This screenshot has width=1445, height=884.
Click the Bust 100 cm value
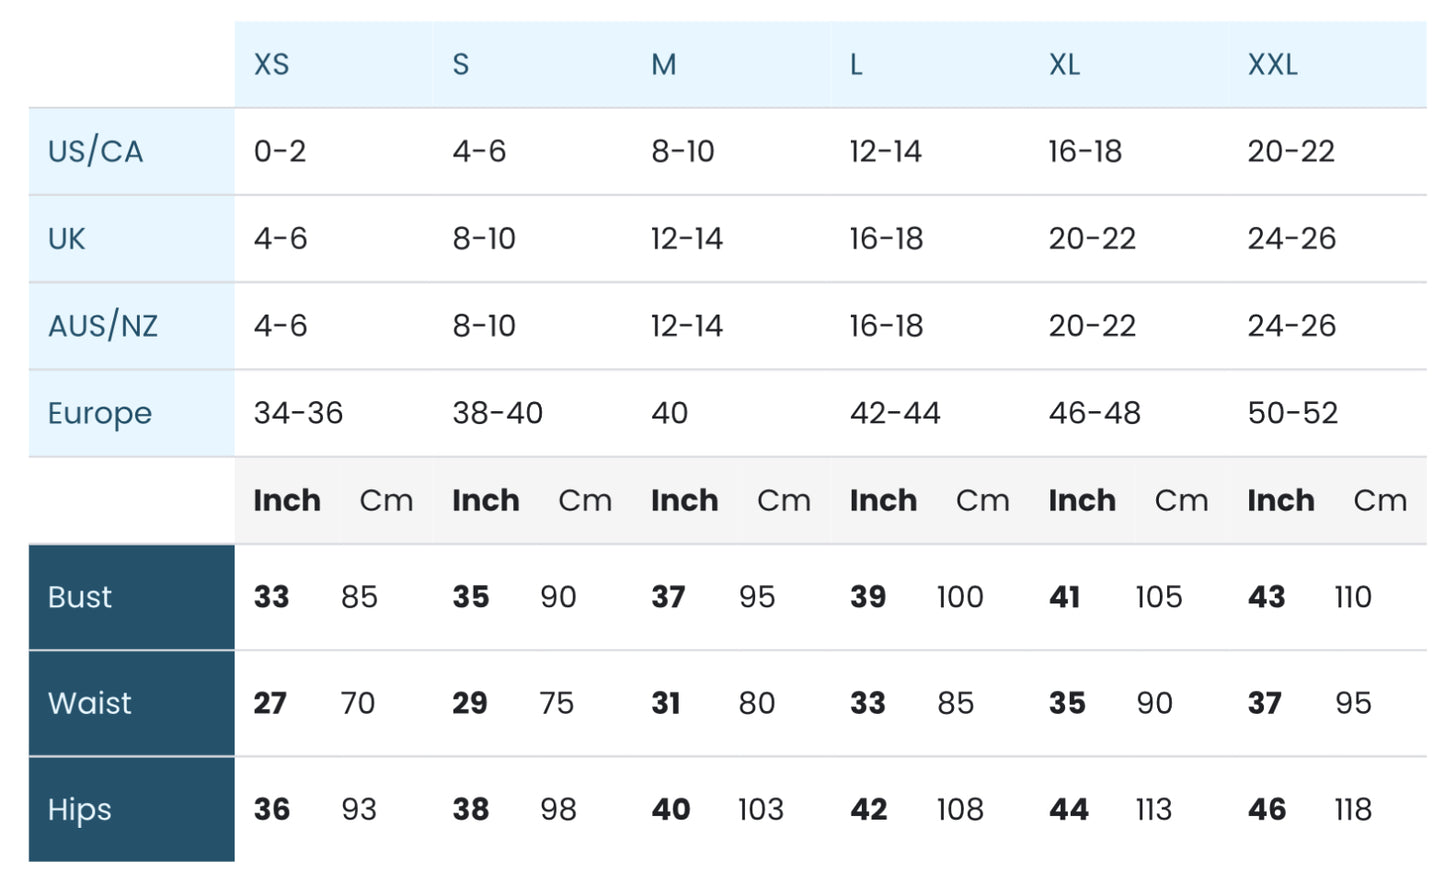(x=959, y=597)
